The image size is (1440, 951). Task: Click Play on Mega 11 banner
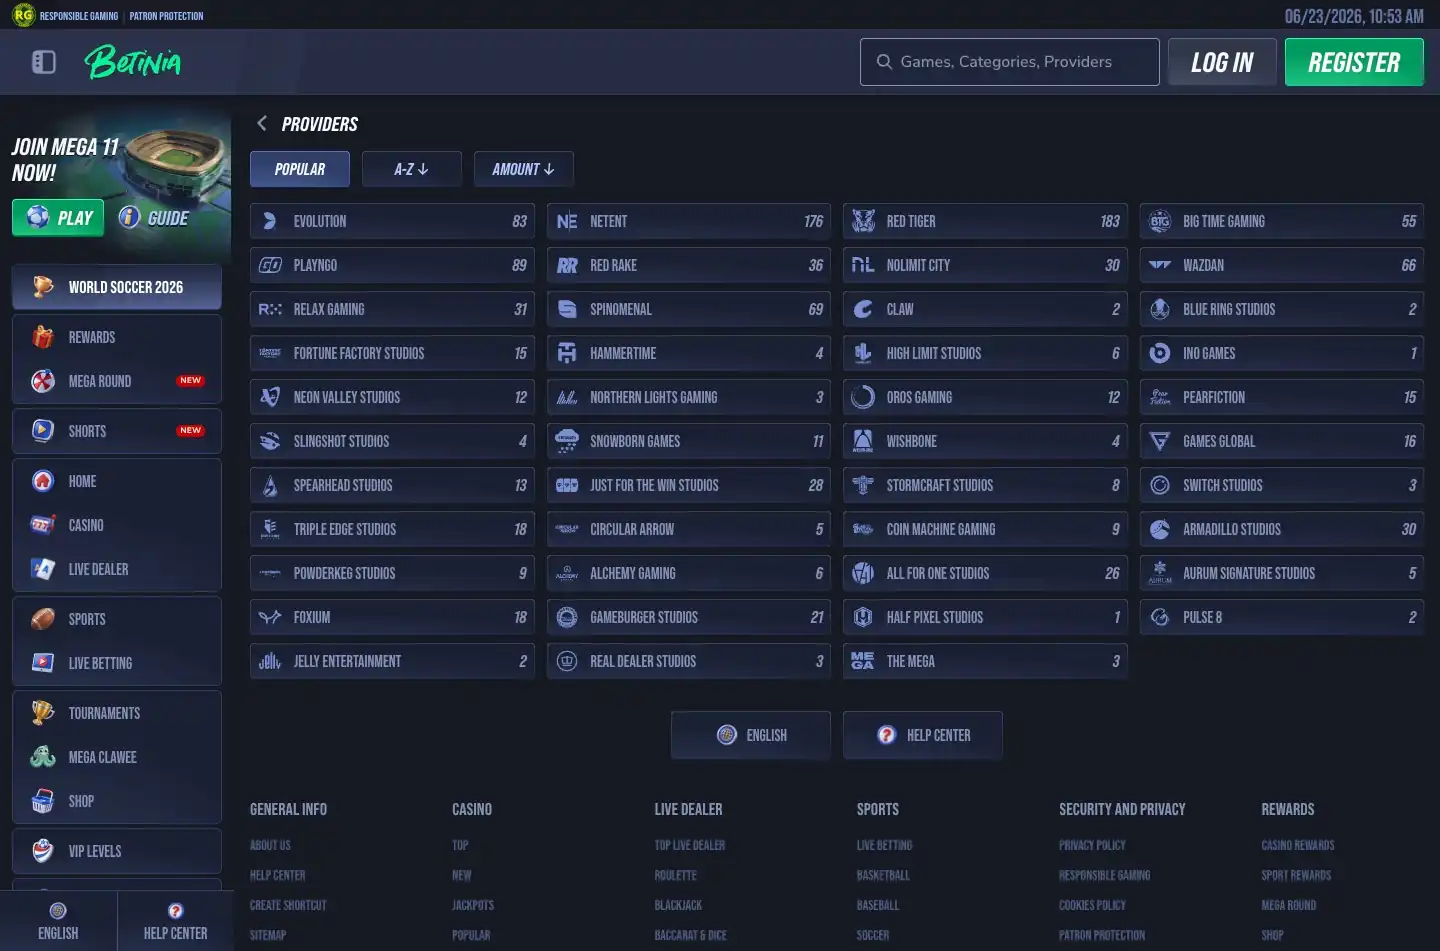tap(58, 218)
